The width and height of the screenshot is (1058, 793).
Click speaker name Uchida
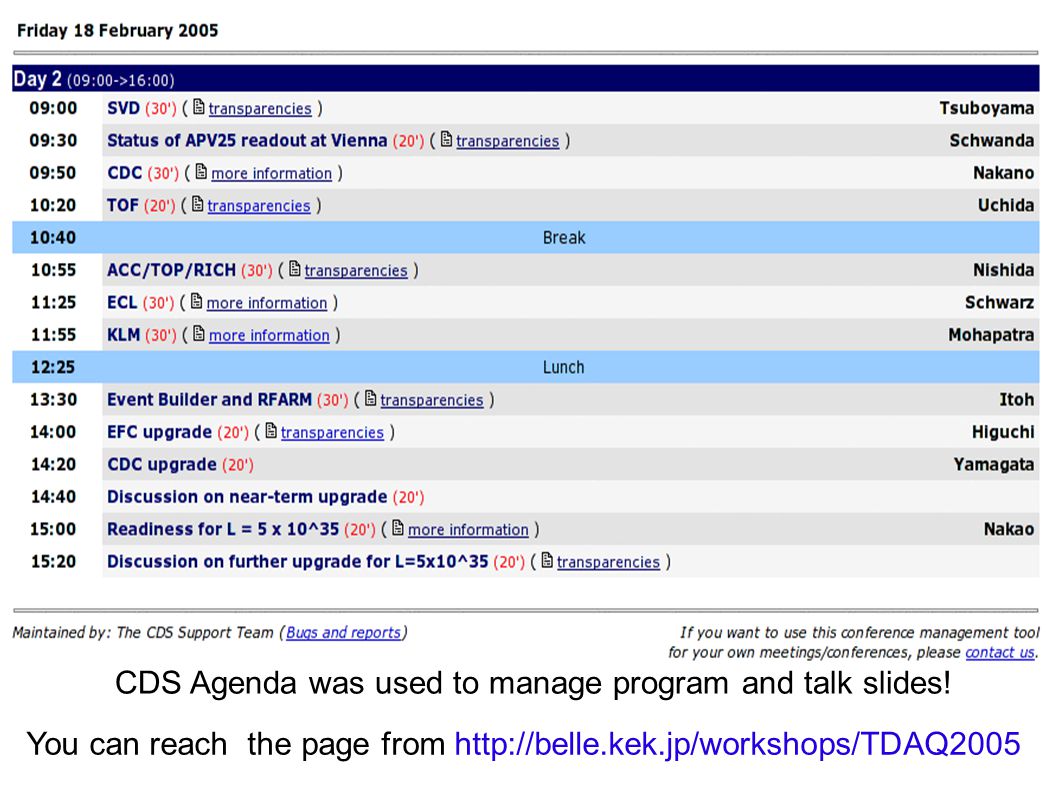click(1006, 205)
